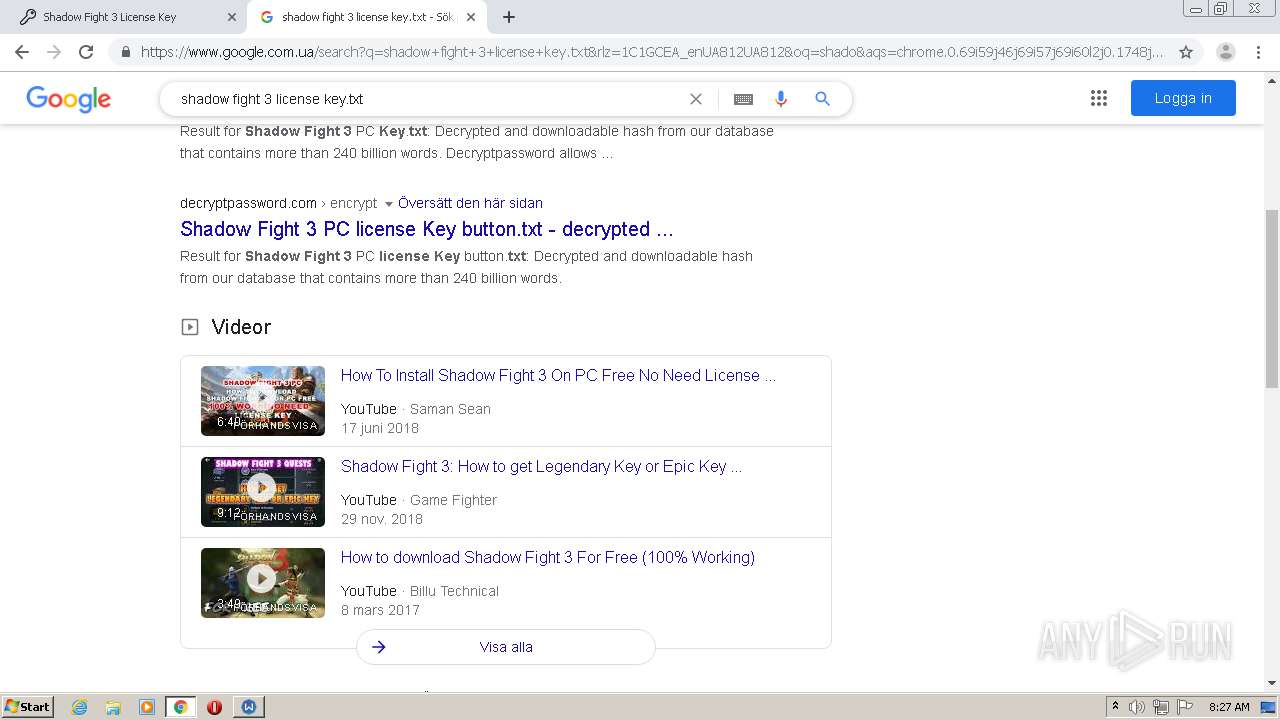This screenshot has height=720, width=1280.
Task: Open the Google apps grid
Action: click(1099, 98)
